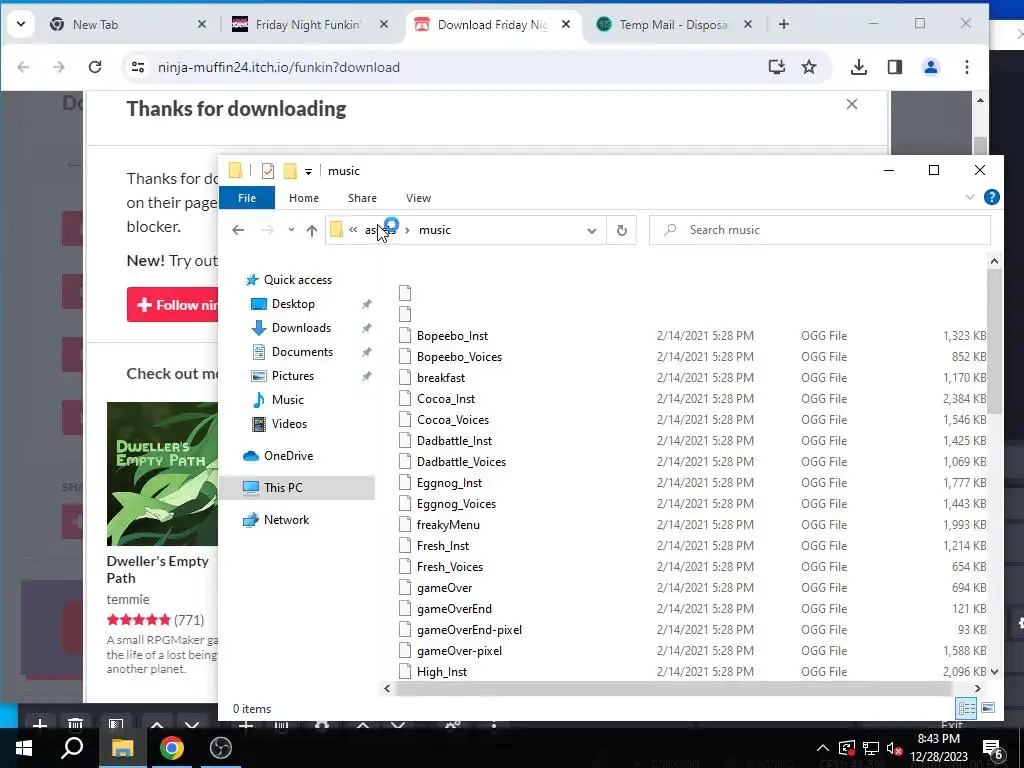Expand hidden breadcrumb path chevrons
Viewport: 1024px width, 768px height.
[x=353, y=230]
